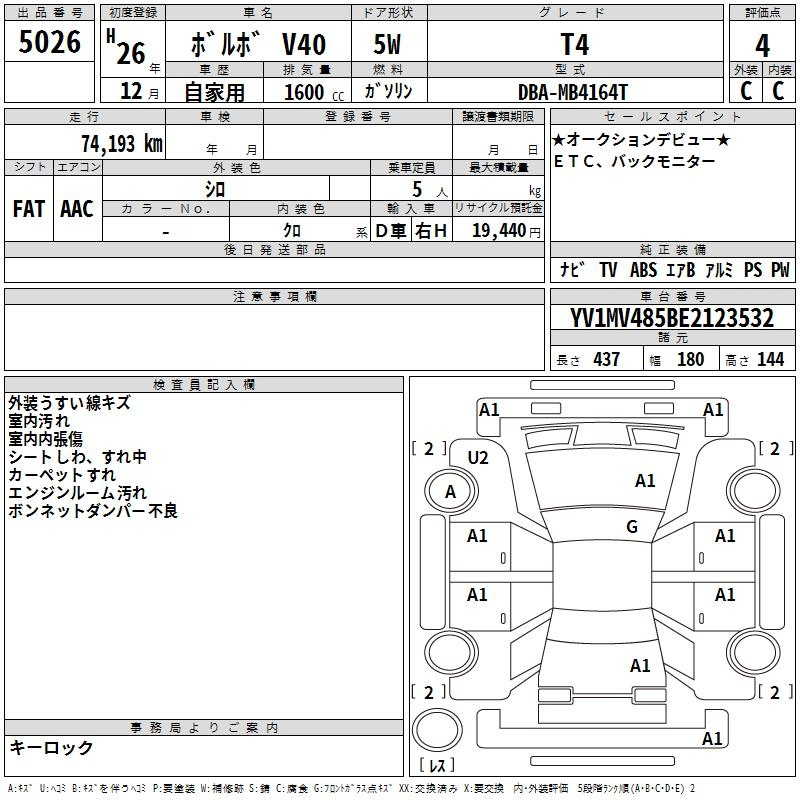Click the TV equipment entry

click(x=608, y=269)
